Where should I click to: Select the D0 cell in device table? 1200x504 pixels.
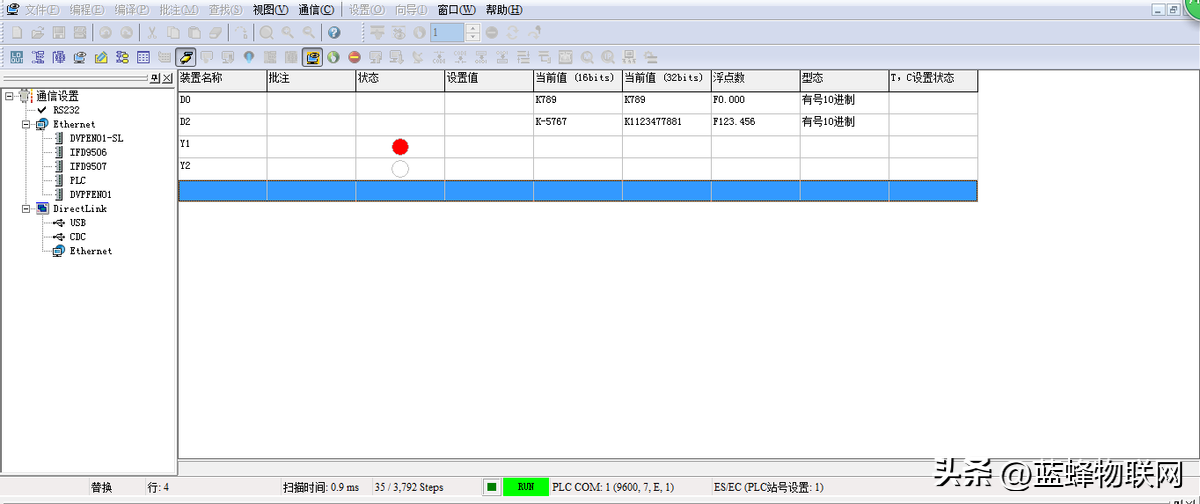click(x=221, y=101)
